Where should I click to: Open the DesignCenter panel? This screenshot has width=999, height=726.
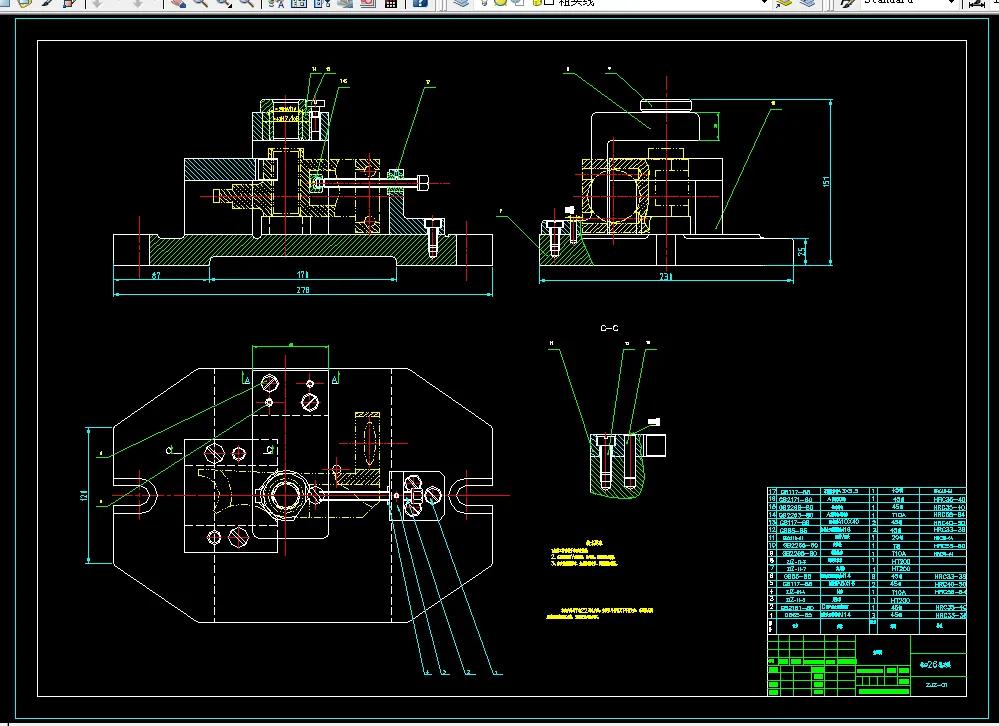pyautogui.click(x=299, y=3)
